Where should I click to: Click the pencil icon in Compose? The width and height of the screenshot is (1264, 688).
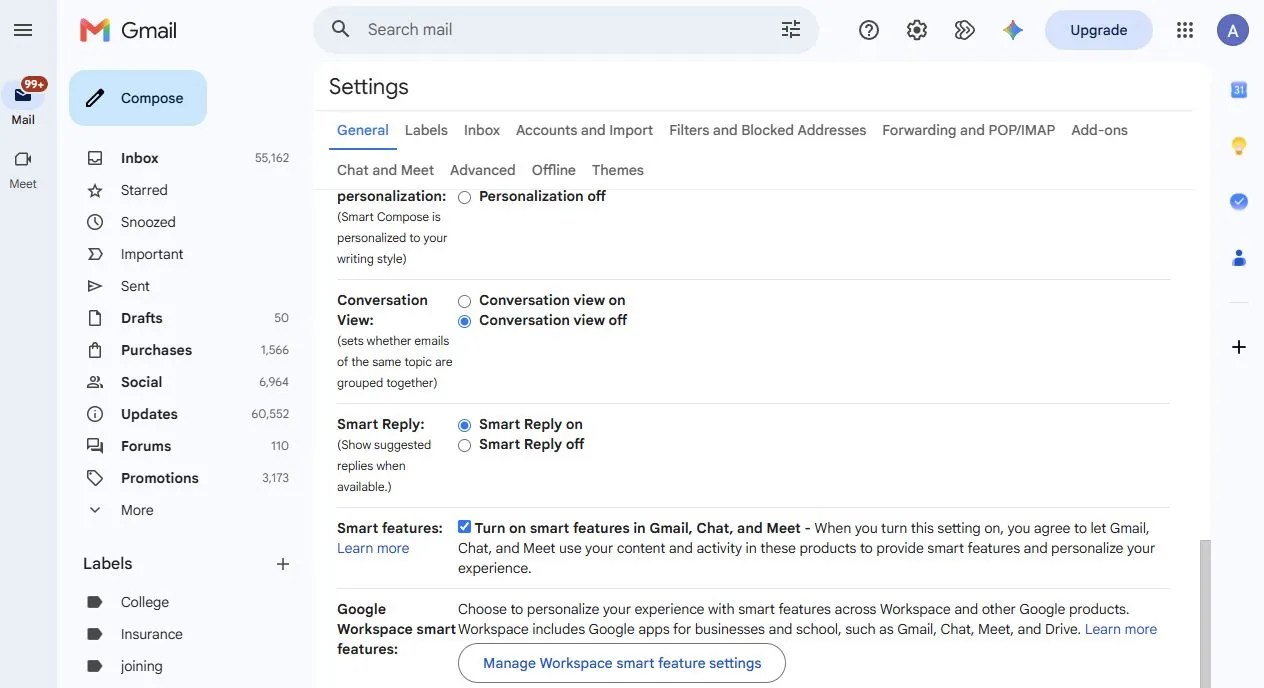point(95,98)
